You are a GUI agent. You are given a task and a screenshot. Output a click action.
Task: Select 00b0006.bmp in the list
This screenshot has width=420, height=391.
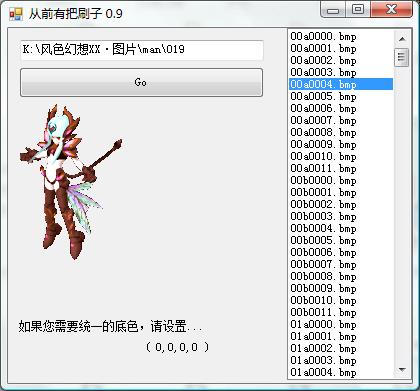341,252
